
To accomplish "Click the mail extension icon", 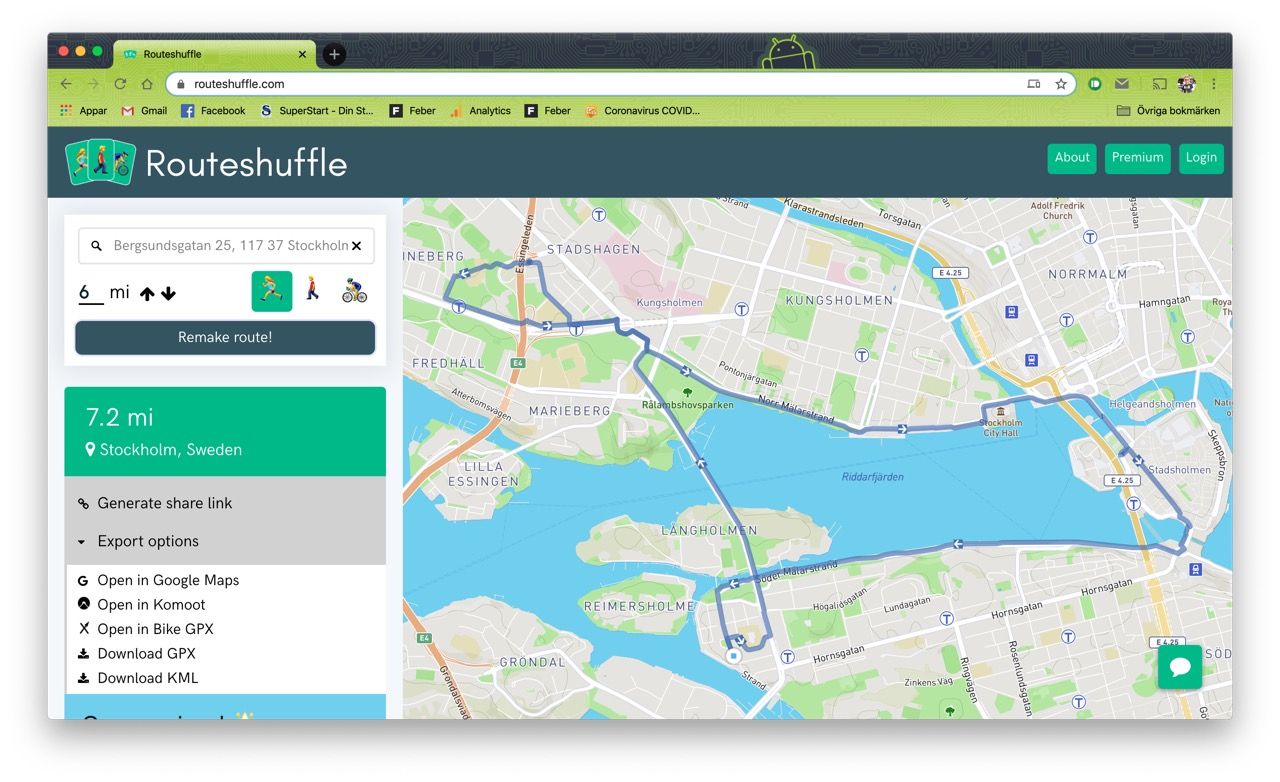I will [1122, 84].
